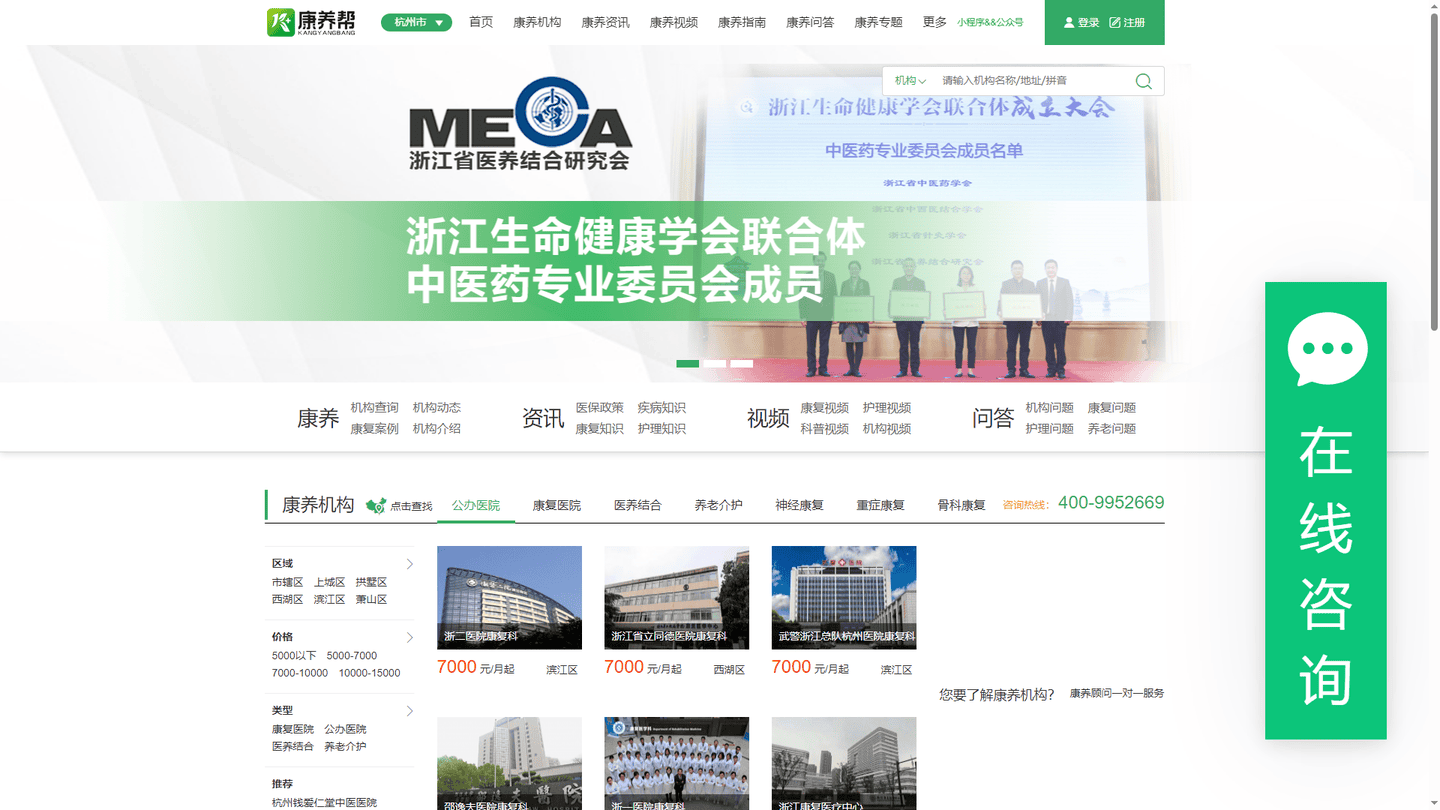Select the third carousel indicator
The width and height of the screenshot is (1440, 810).
[x=741, y=364]
